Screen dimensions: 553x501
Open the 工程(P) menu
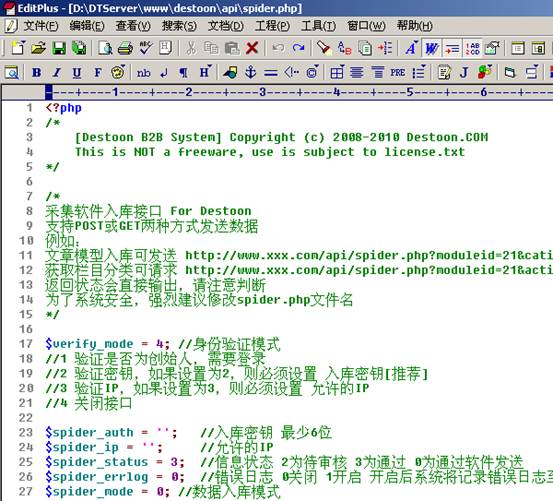click(272, 25)
